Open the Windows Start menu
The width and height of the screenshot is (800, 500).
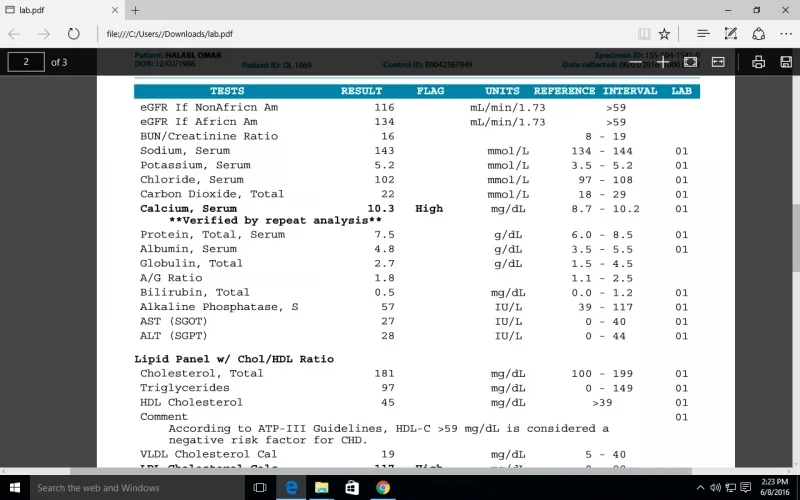click(x=15, y=488)
